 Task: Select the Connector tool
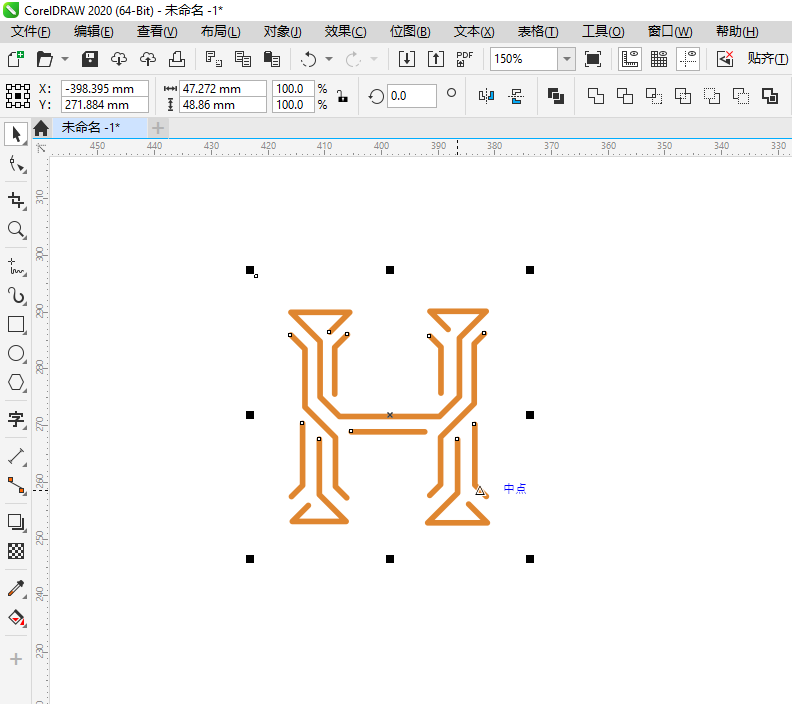16,485
